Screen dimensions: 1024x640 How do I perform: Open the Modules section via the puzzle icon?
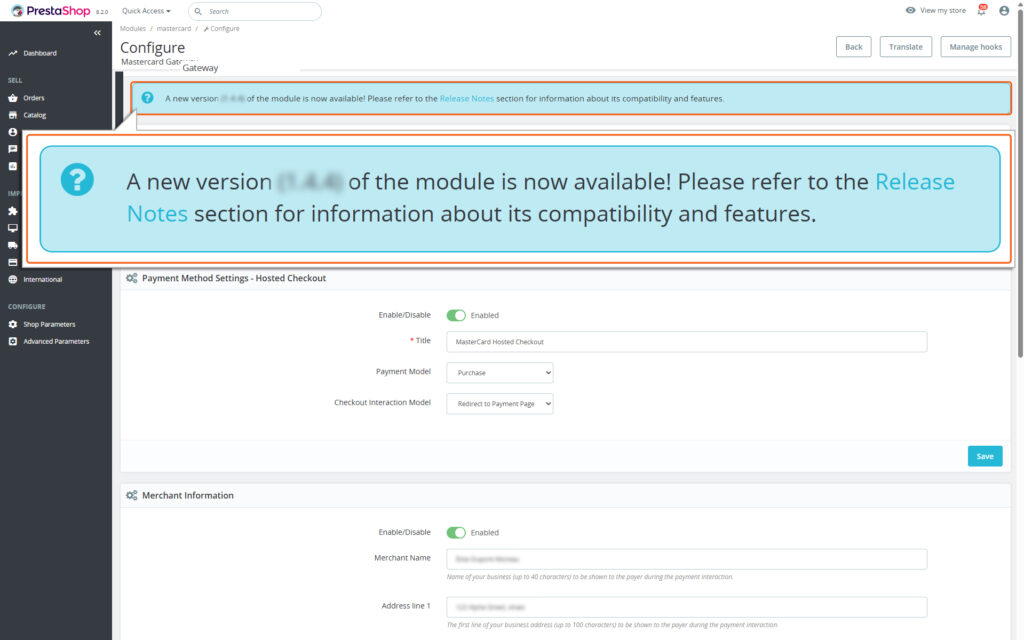tap(12, 210)
